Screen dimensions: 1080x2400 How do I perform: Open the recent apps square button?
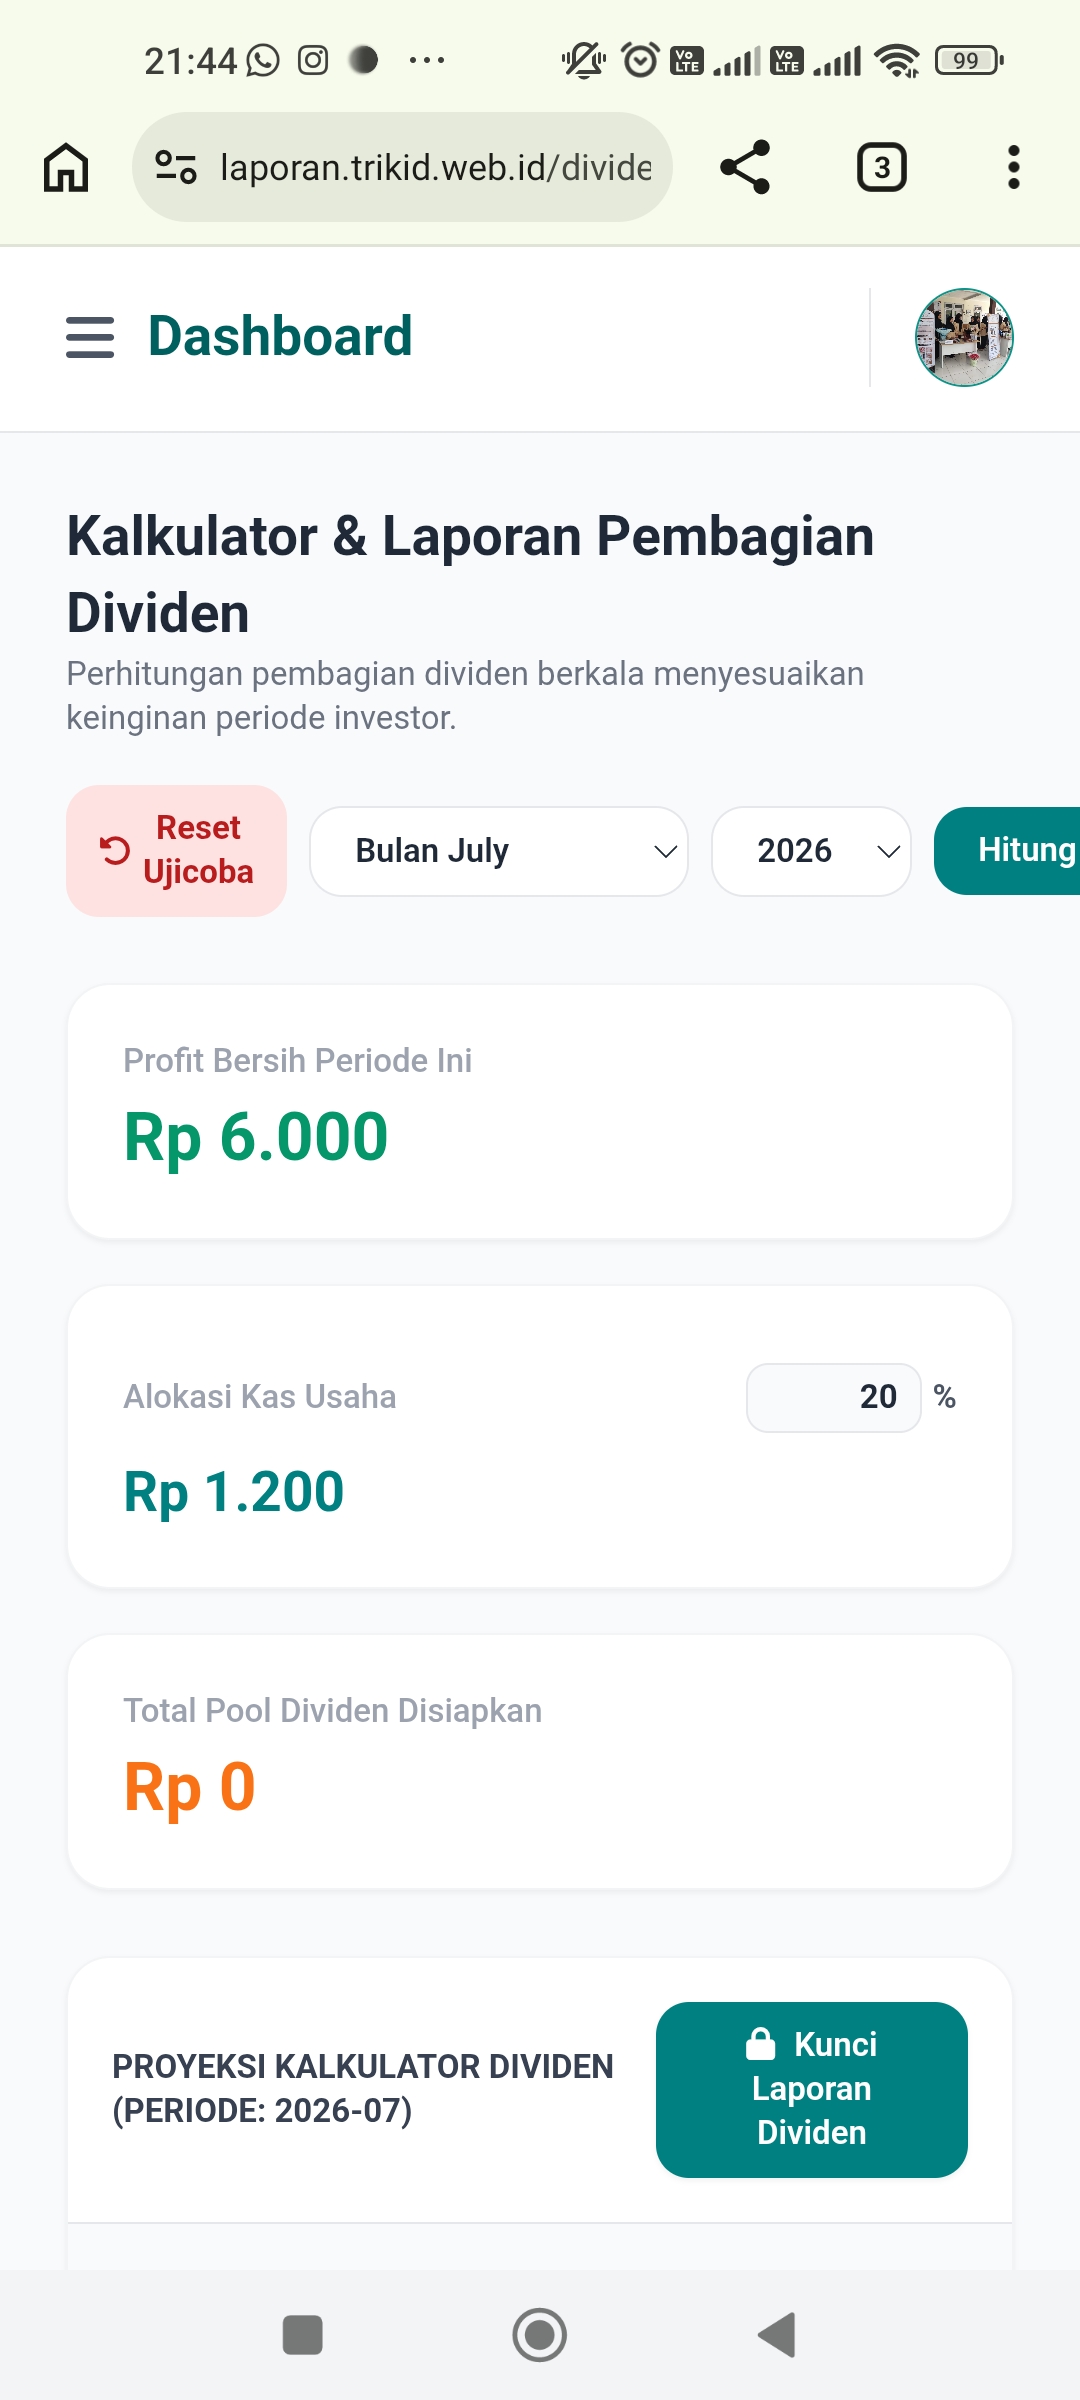[x=303, y=2335]
